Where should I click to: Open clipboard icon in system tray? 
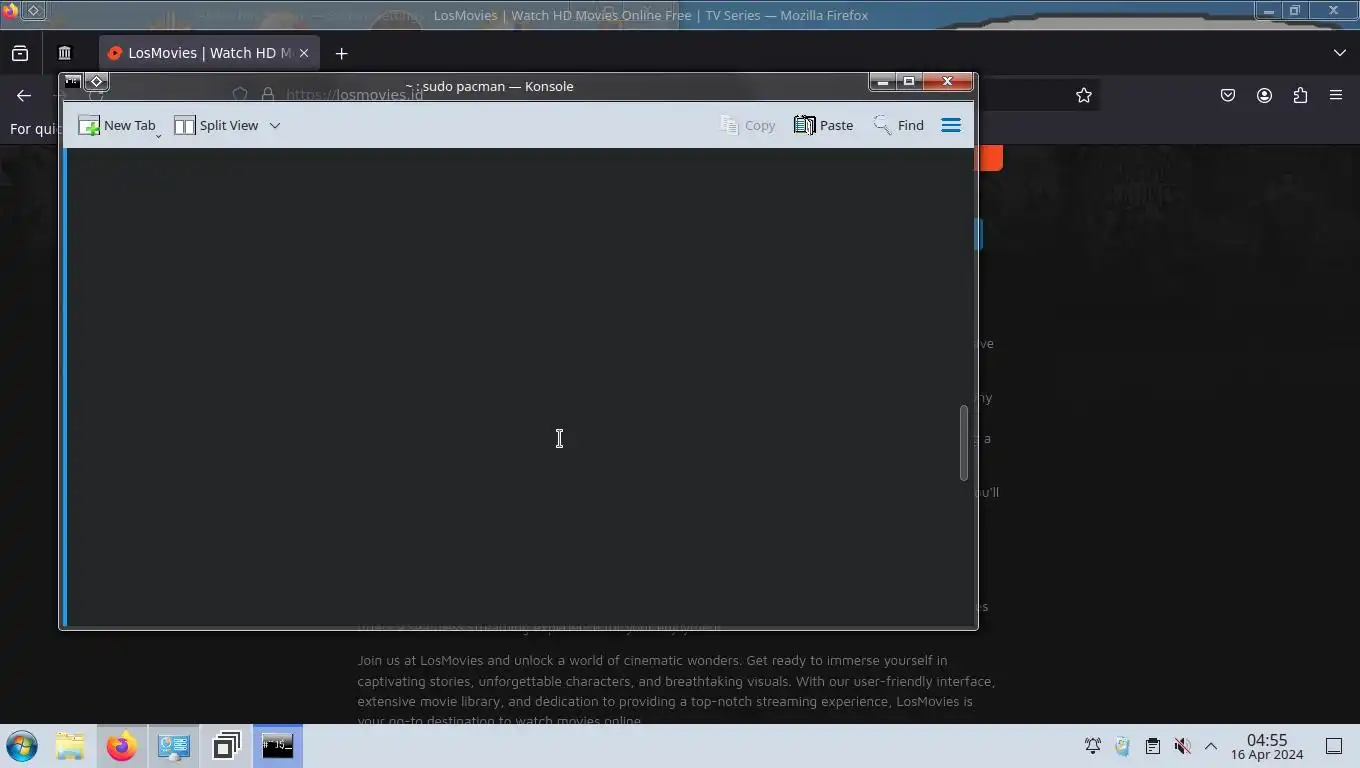tap(1152, 746)
